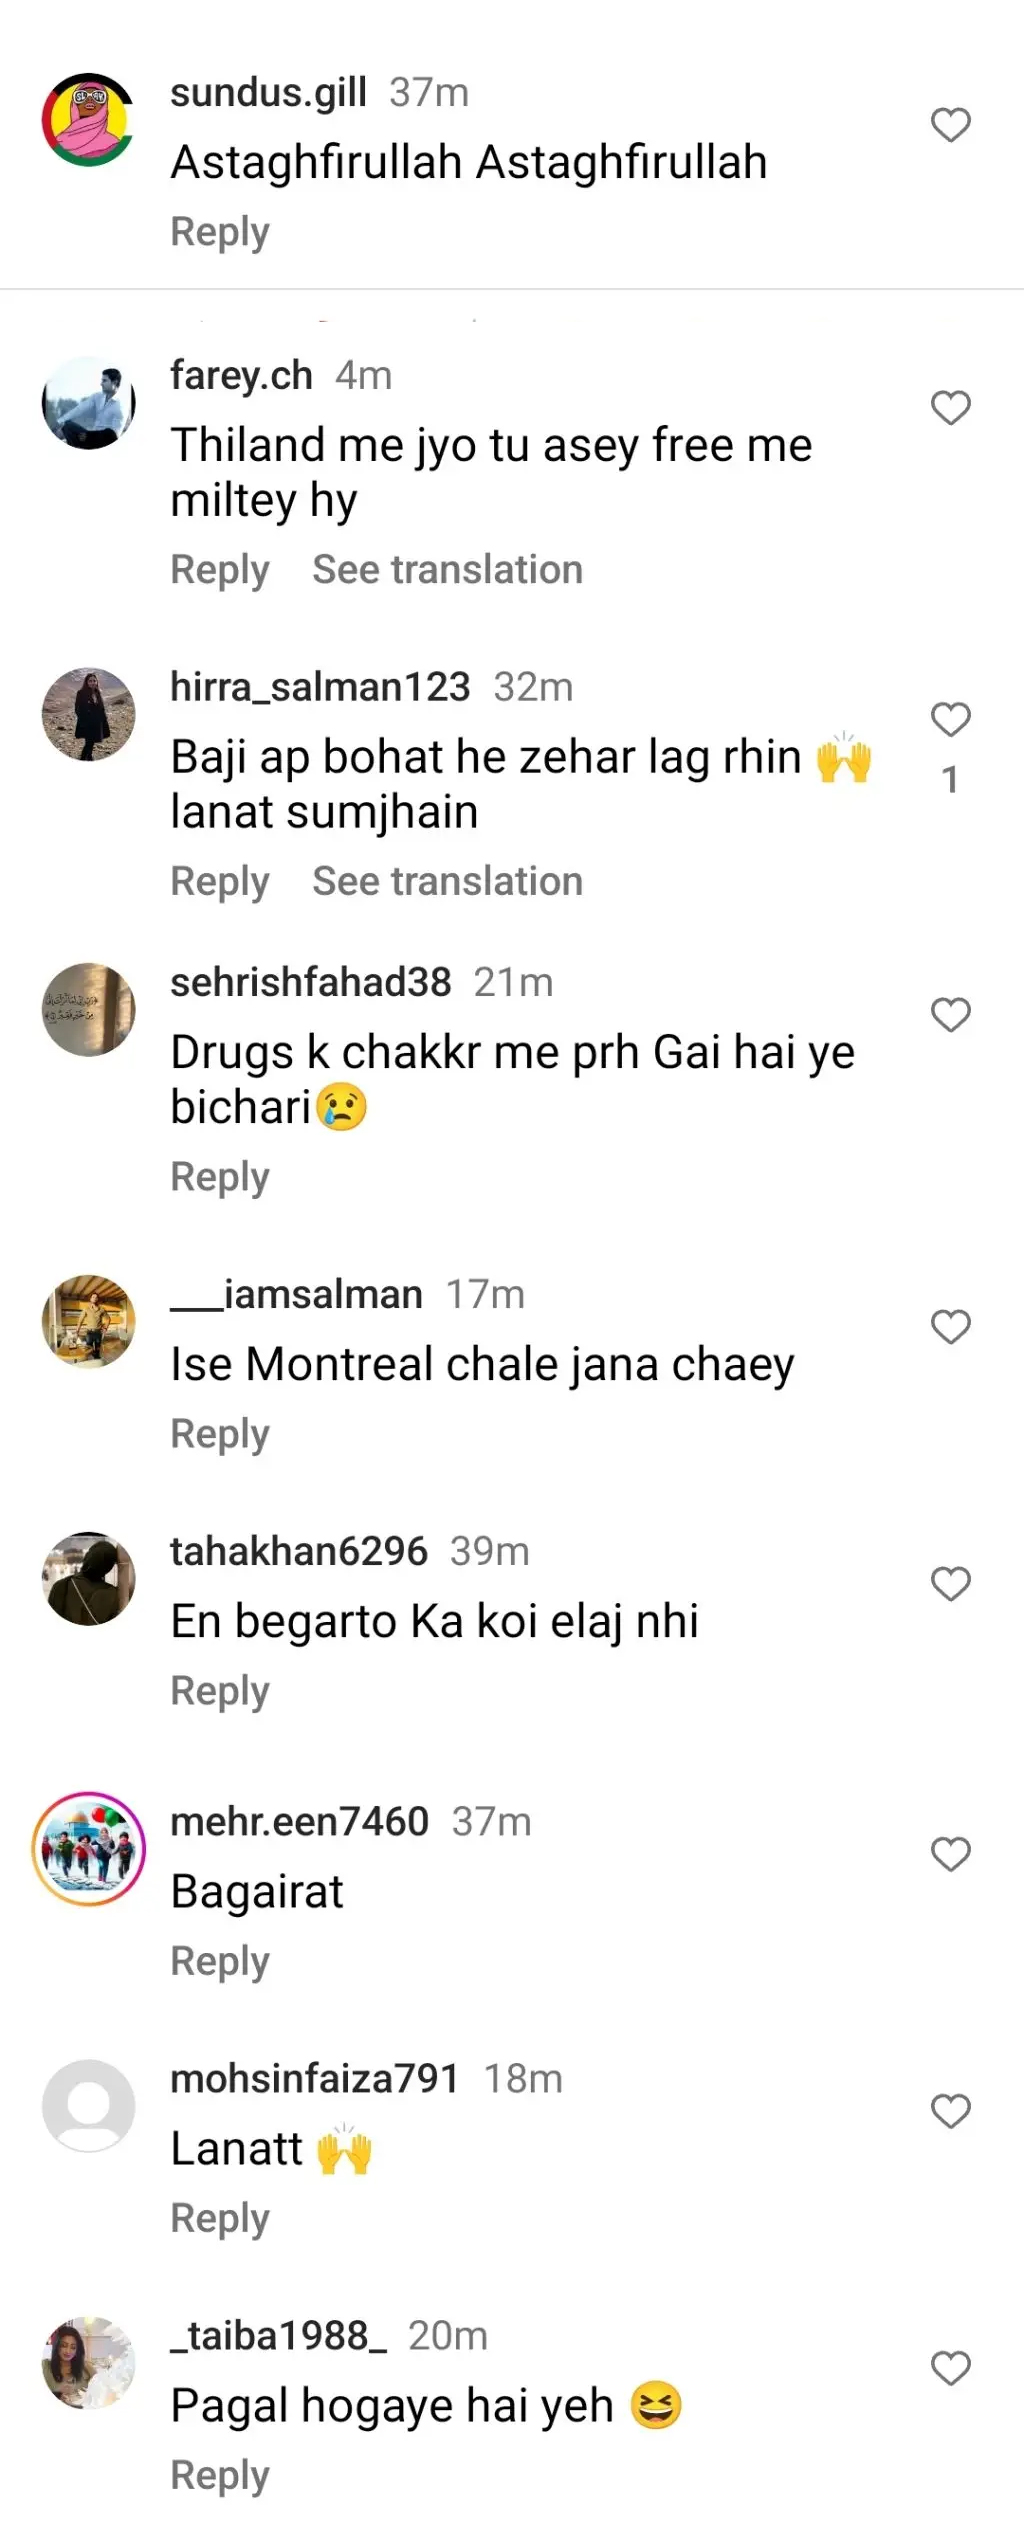View _taiba1988_'s profile picture
Image resolution: width=1024 pixels, height=2542 pixels.
[88, 2363]
